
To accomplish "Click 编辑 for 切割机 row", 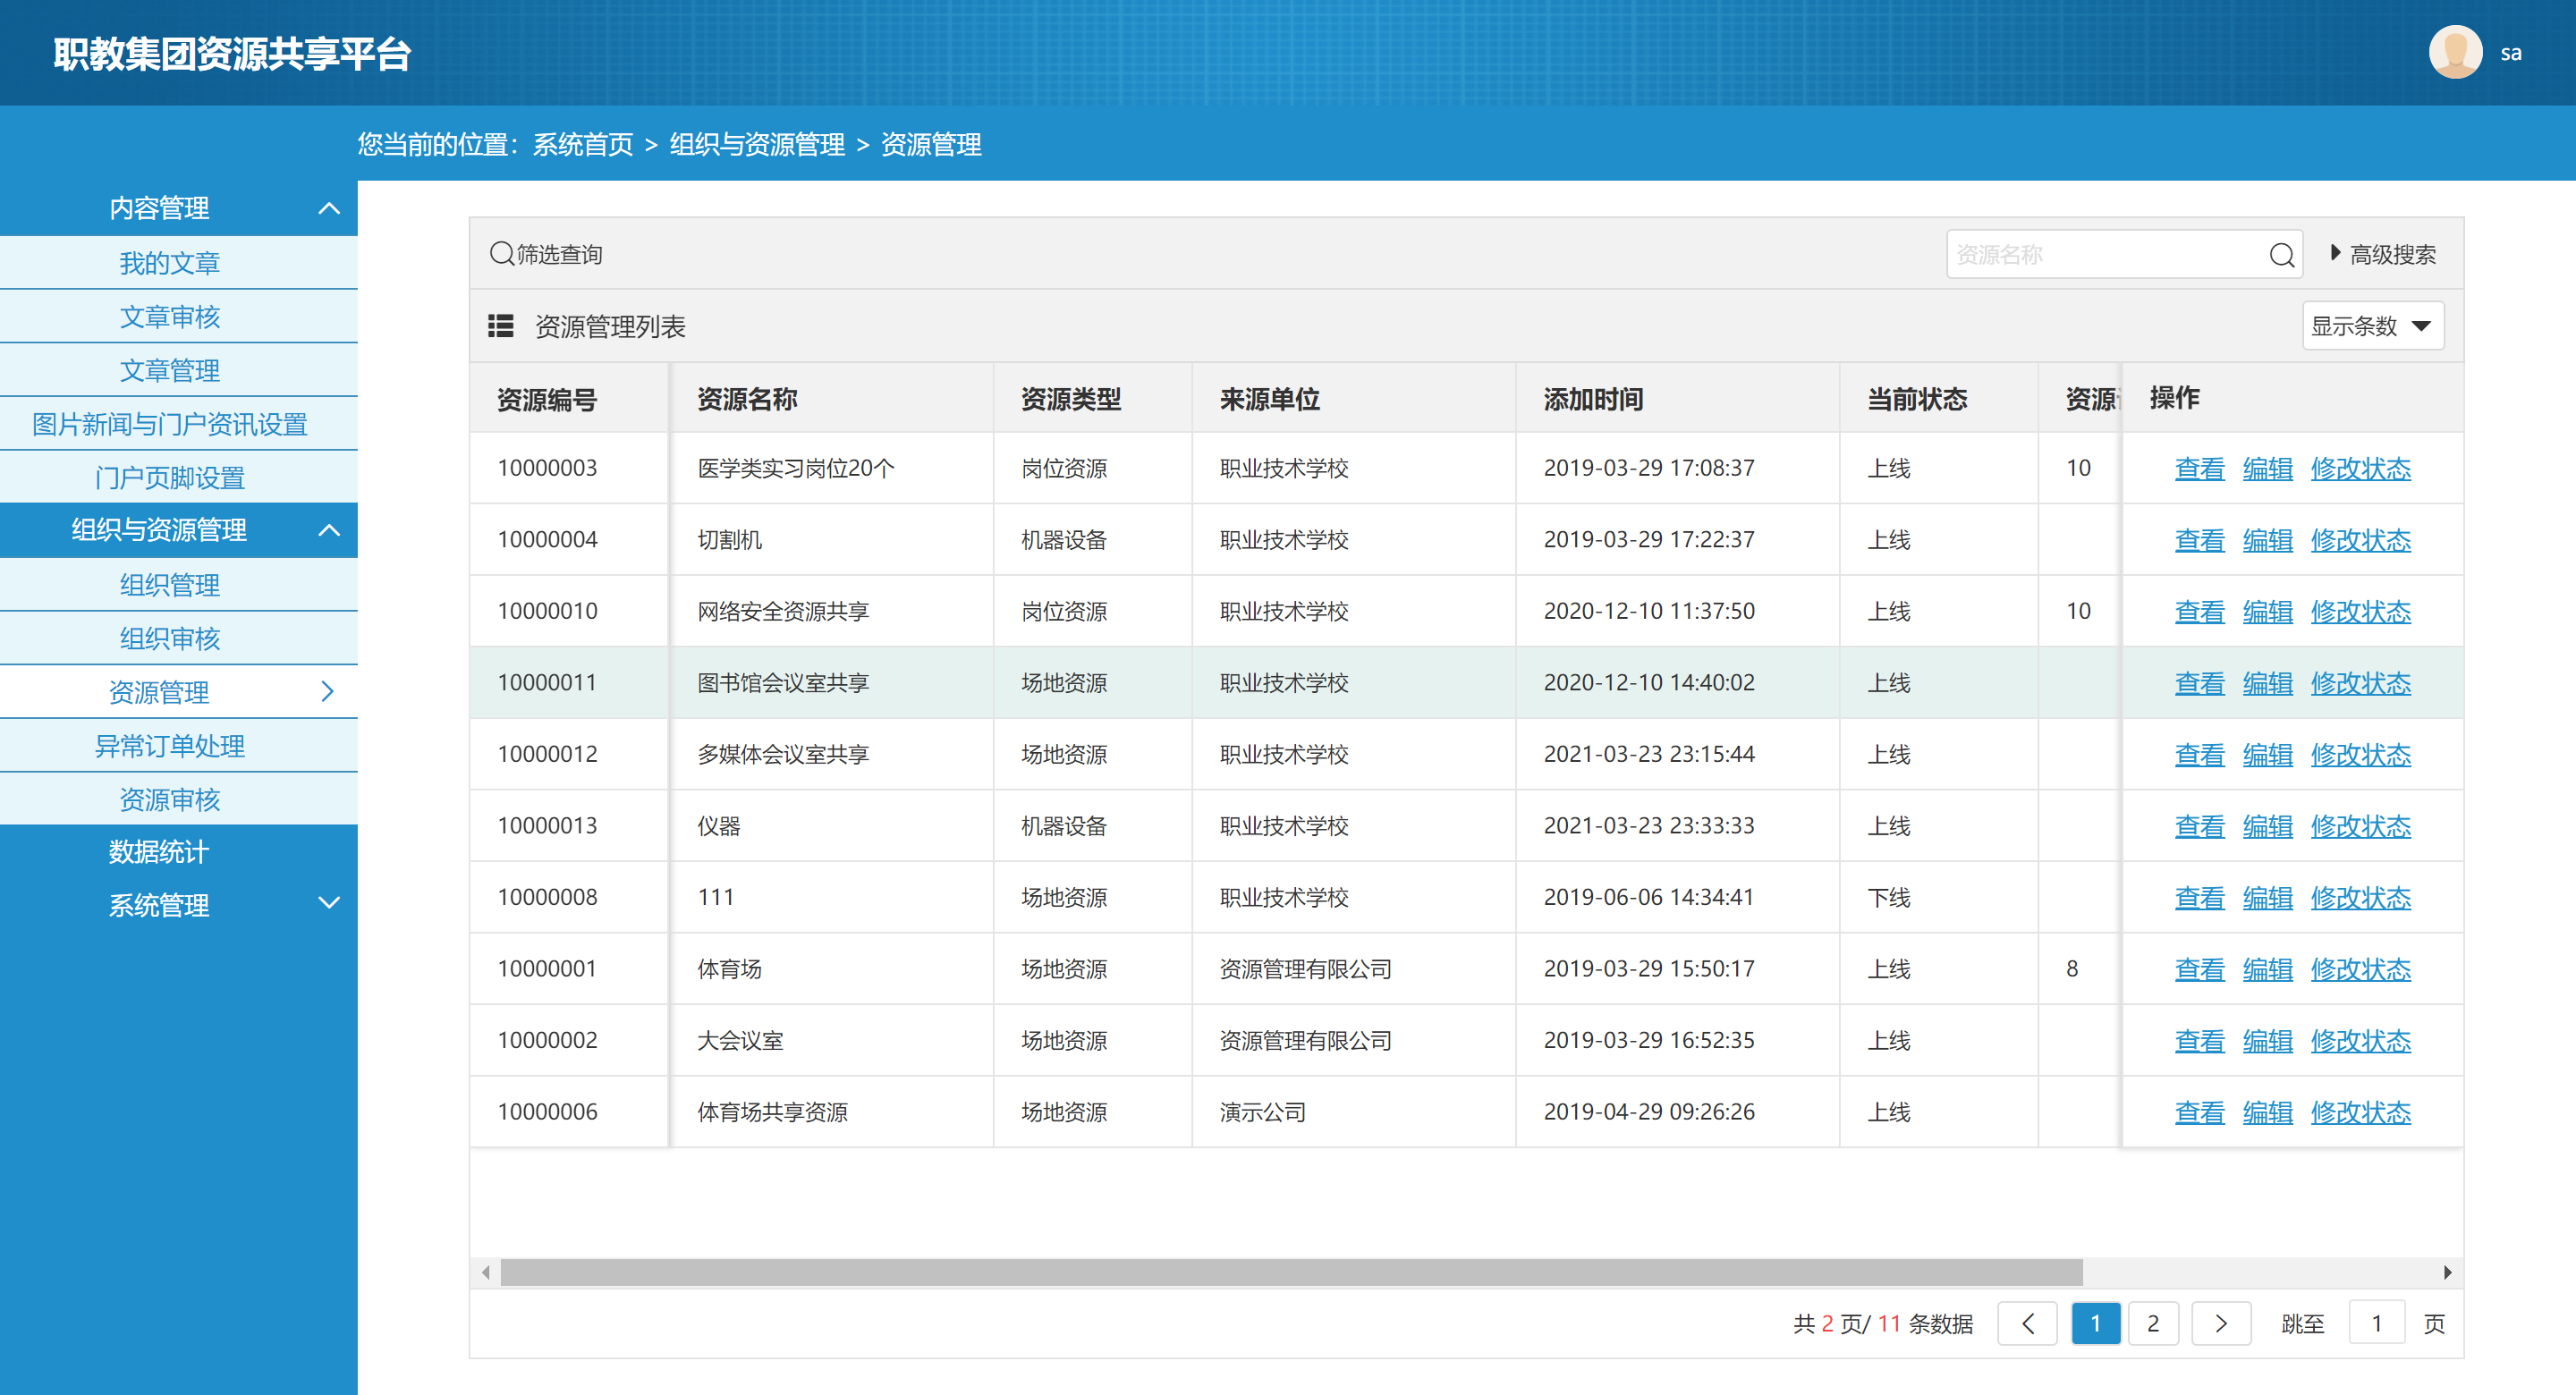I will pyautogui.click(x=2267, y=540).
